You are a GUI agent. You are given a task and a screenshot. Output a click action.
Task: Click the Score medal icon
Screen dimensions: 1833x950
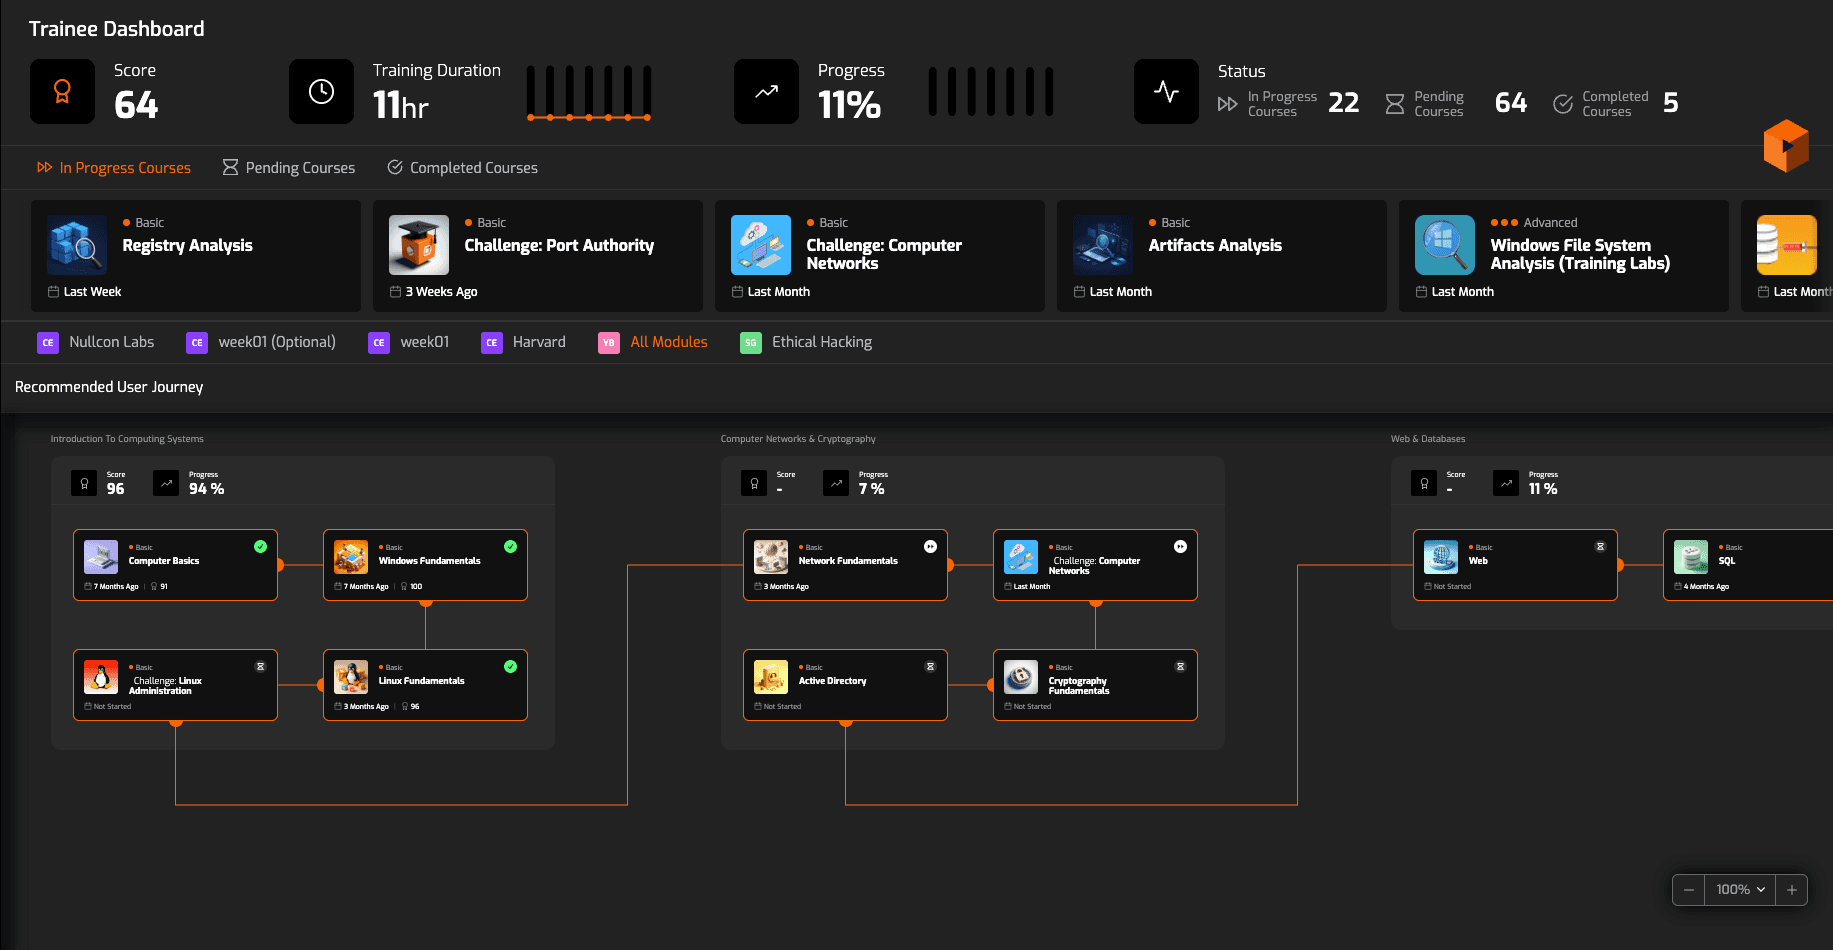62,92
